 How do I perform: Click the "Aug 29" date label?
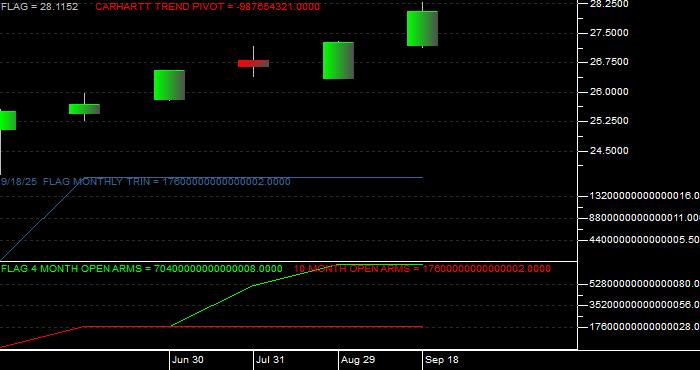point(358,360)
